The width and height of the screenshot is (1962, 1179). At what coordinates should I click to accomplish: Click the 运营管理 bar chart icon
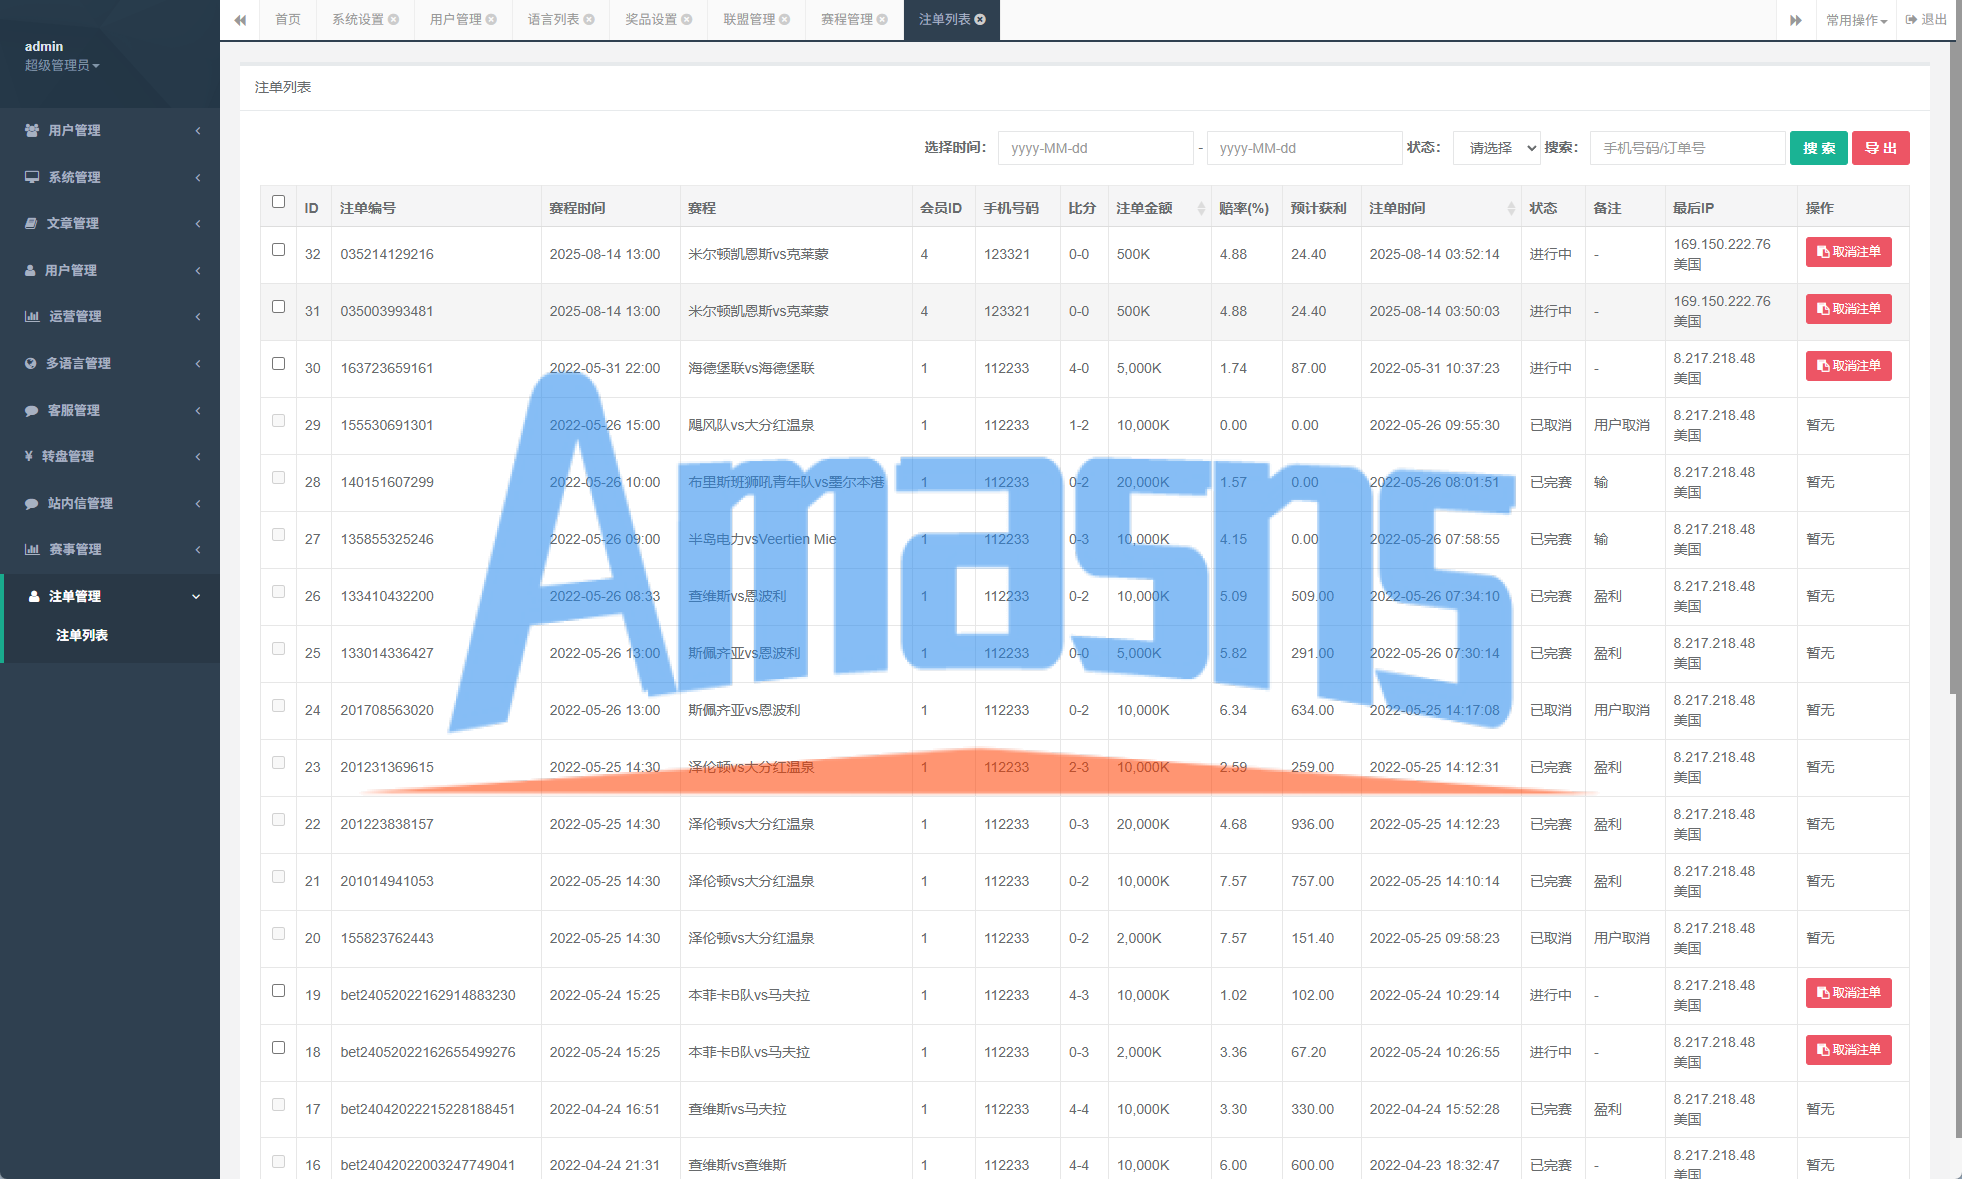pos(32,316)
